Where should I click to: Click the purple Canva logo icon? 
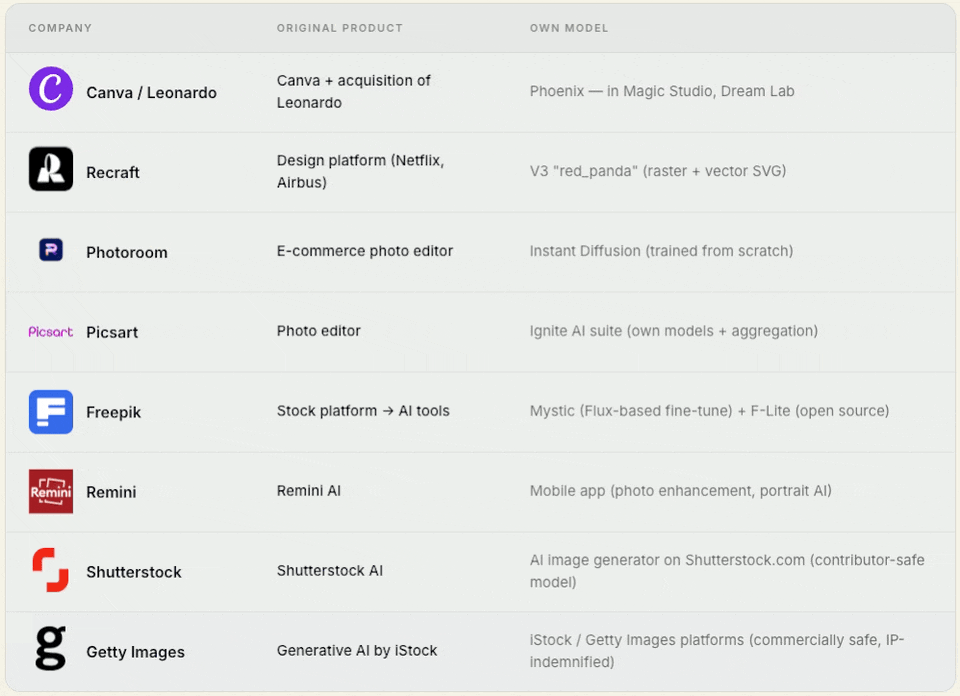point(51,89)
